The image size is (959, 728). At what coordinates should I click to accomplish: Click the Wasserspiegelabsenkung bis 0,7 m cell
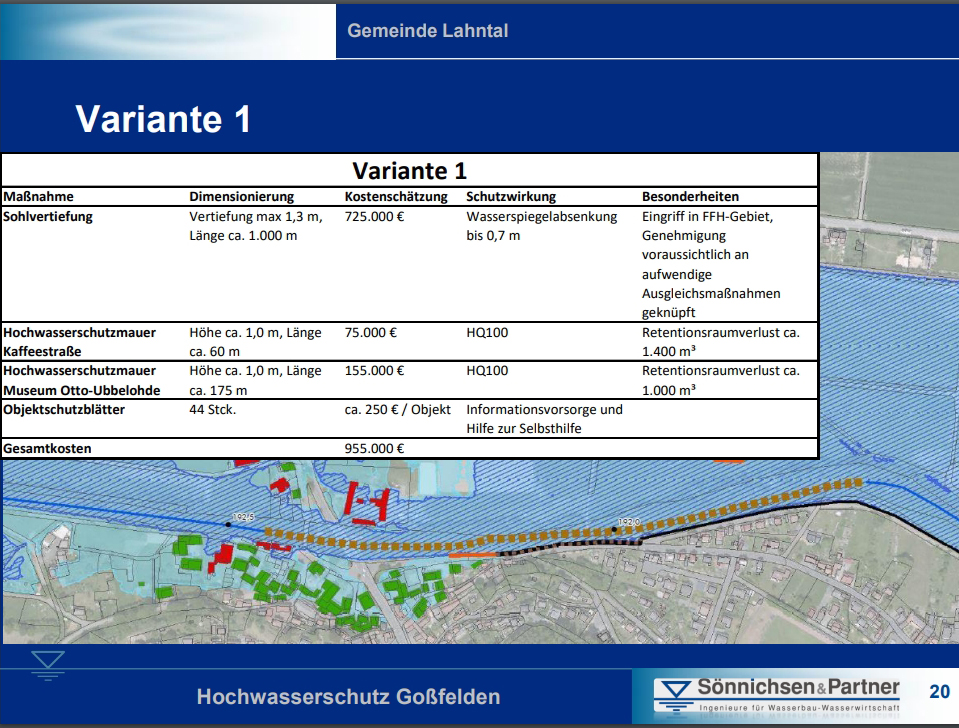coord(543,226)
